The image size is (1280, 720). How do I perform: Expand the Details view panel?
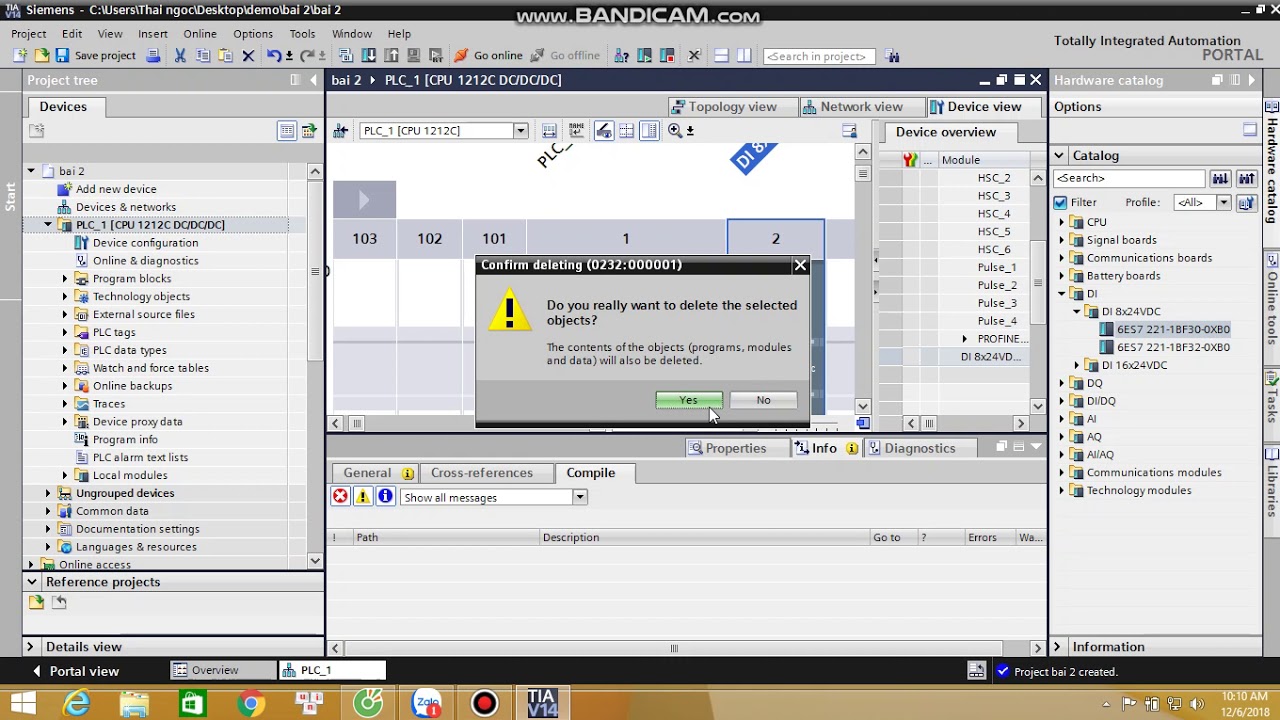coord(30,647)
